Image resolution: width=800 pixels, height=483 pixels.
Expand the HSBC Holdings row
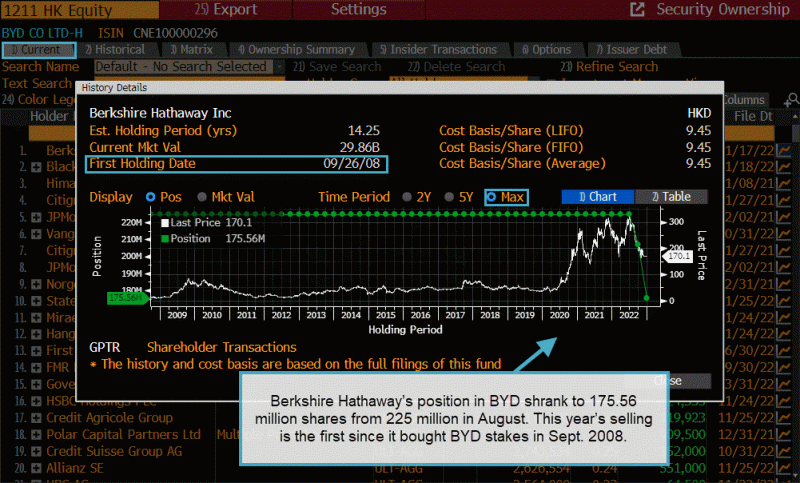pyautogui.click(x=36, y=401)
